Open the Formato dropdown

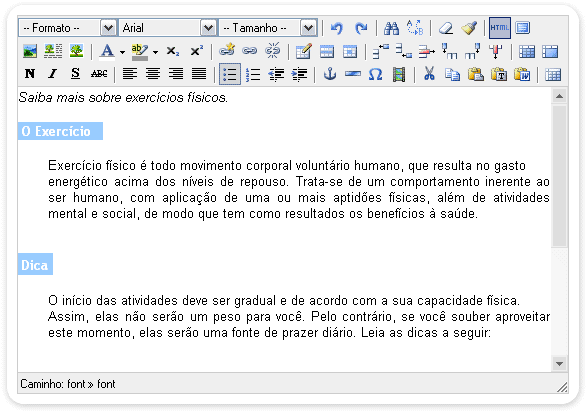point(67,28)
